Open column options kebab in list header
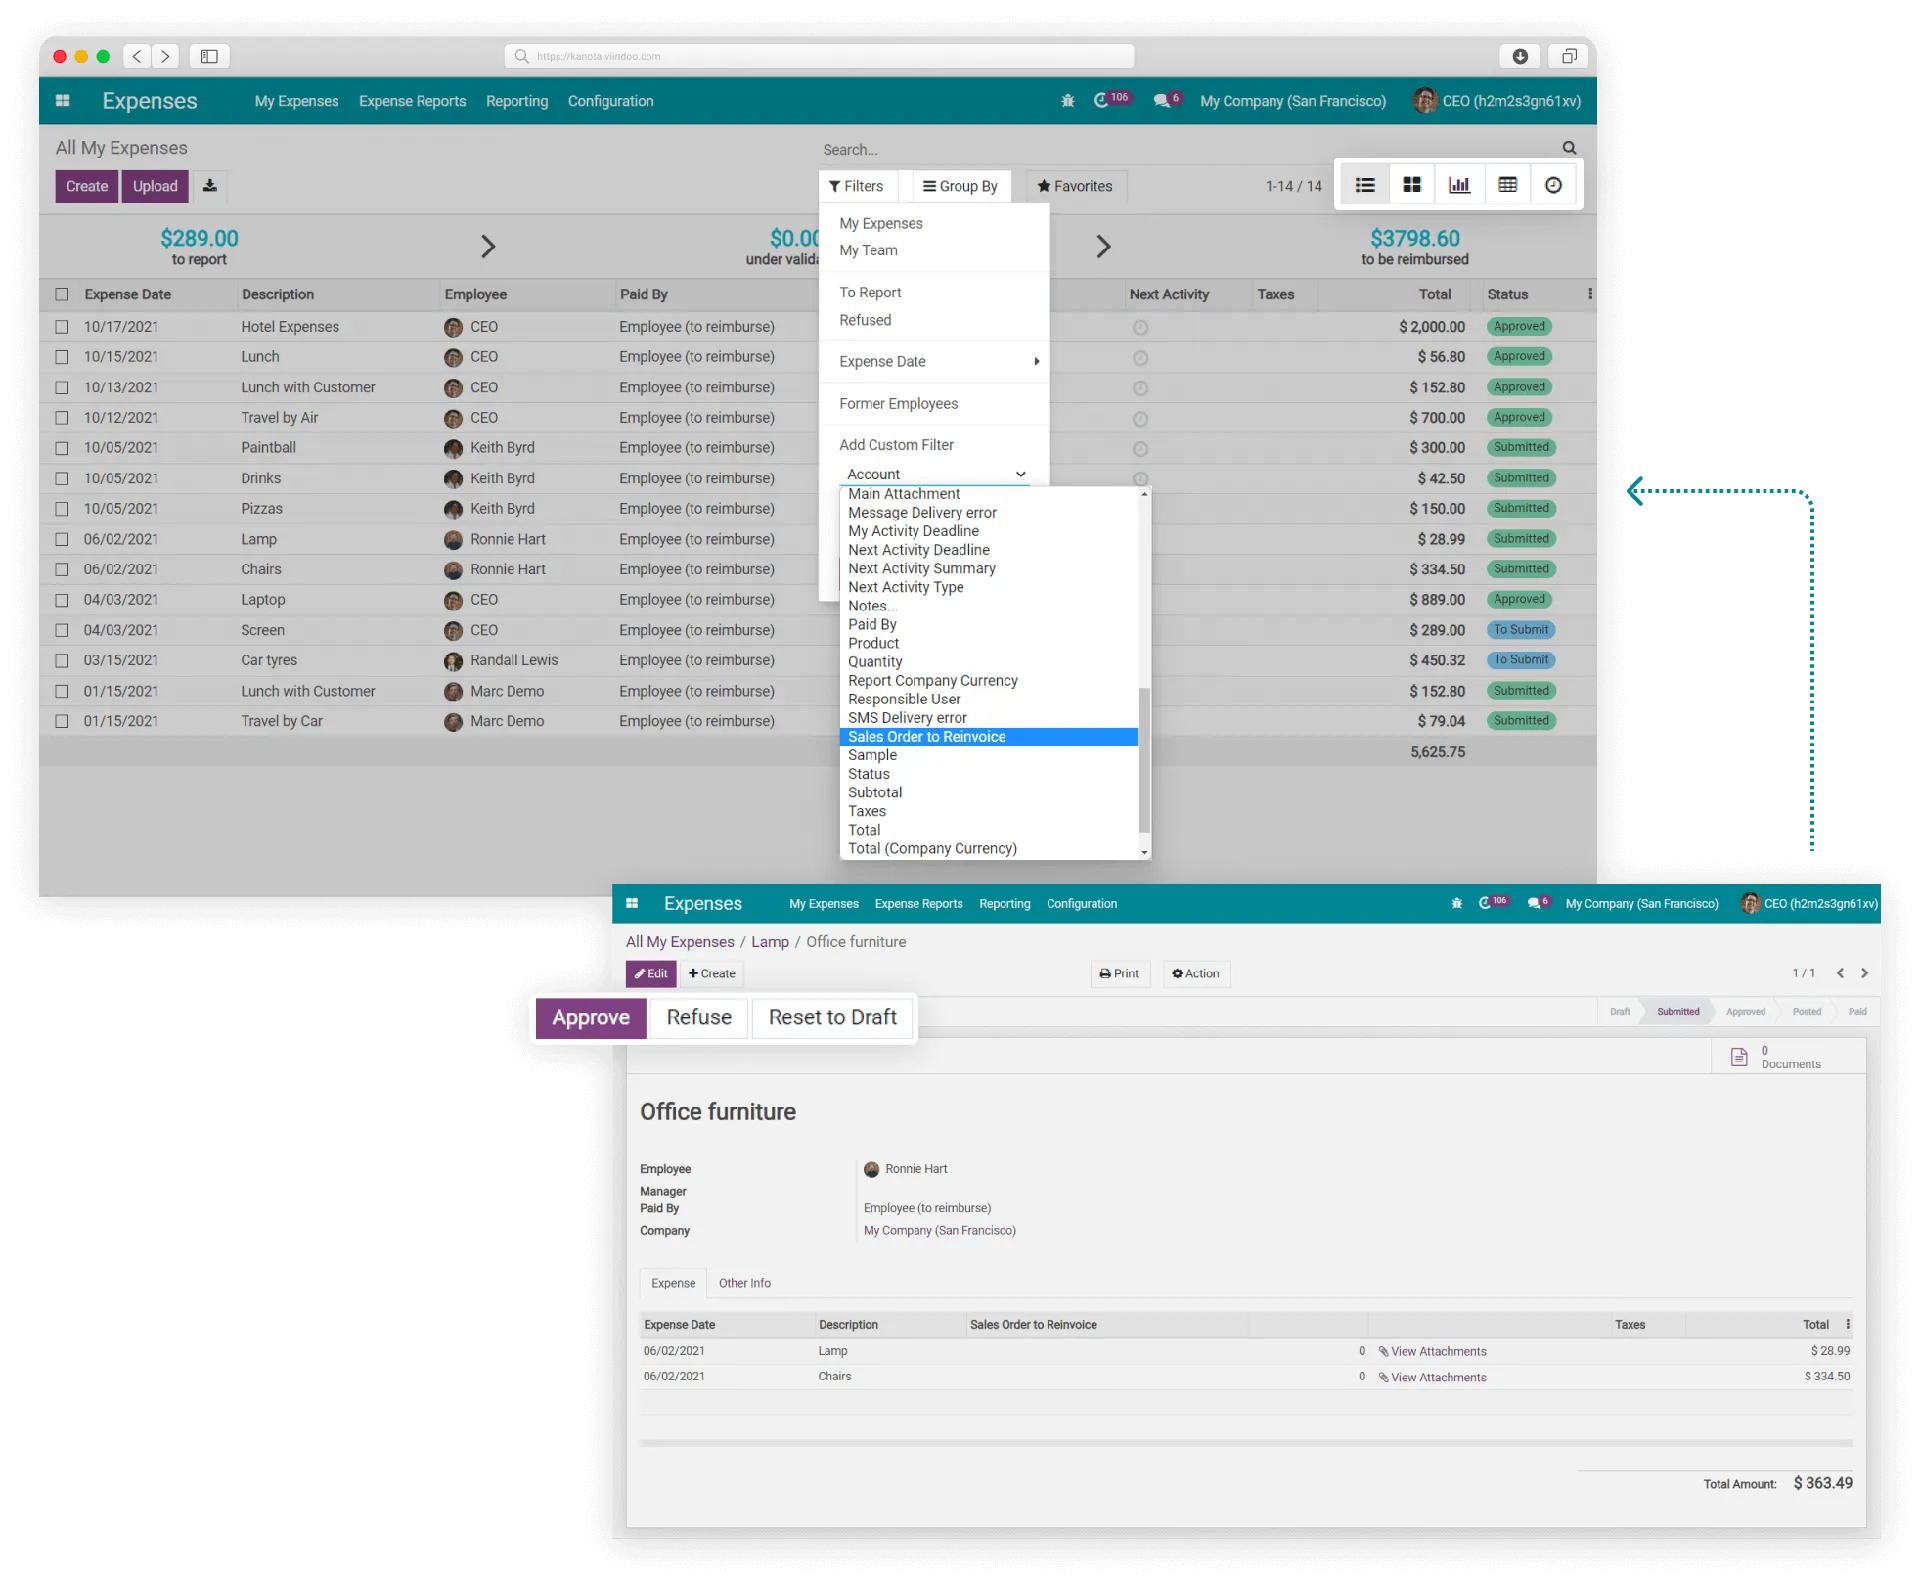This screenshot has height=1582, width=1920. coord(1589,294)
